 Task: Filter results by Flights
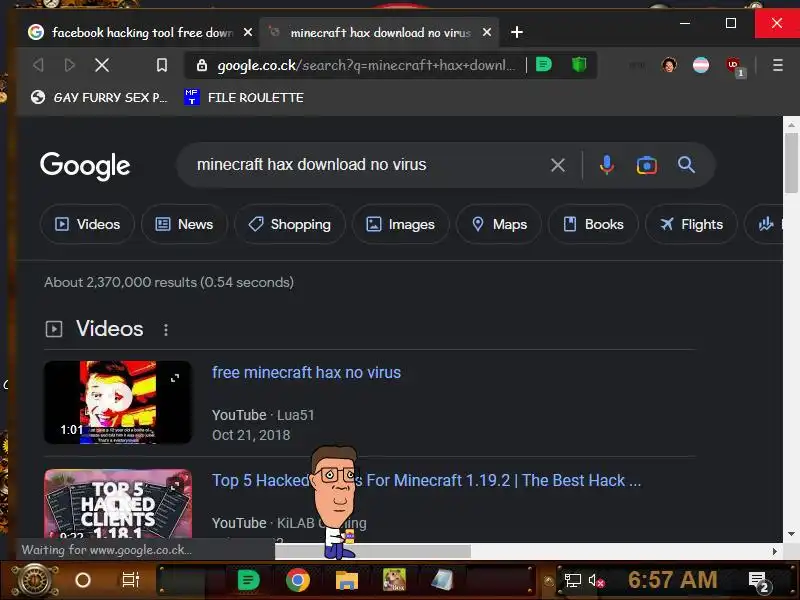pyautogui.click(x=691, y=224)
